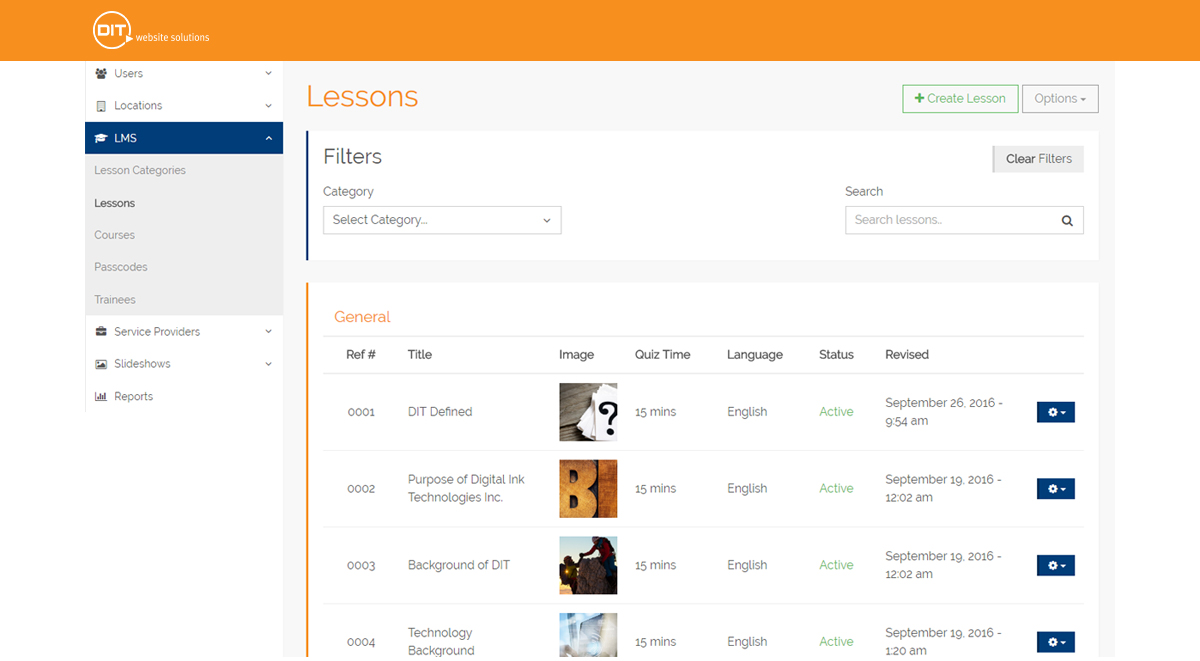
Task: Click the Language column header
Action: [x=755, y=355]
